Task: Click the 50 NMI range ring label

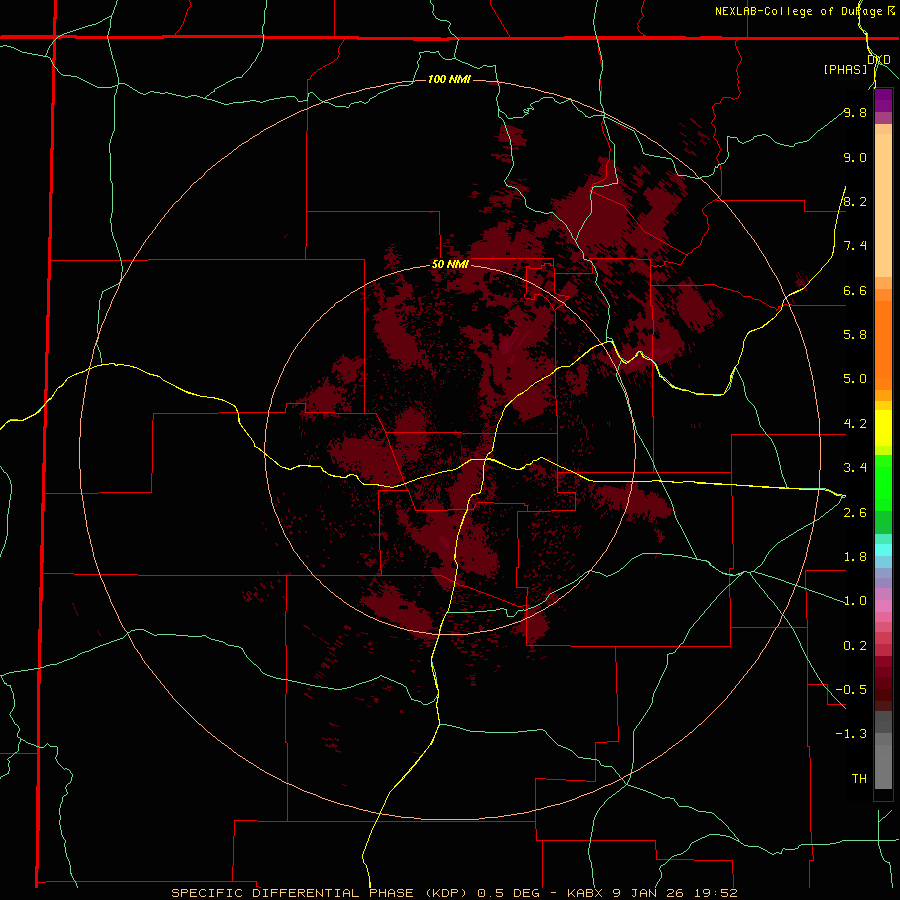Action: pyautogui.click(x=450, y=264)
